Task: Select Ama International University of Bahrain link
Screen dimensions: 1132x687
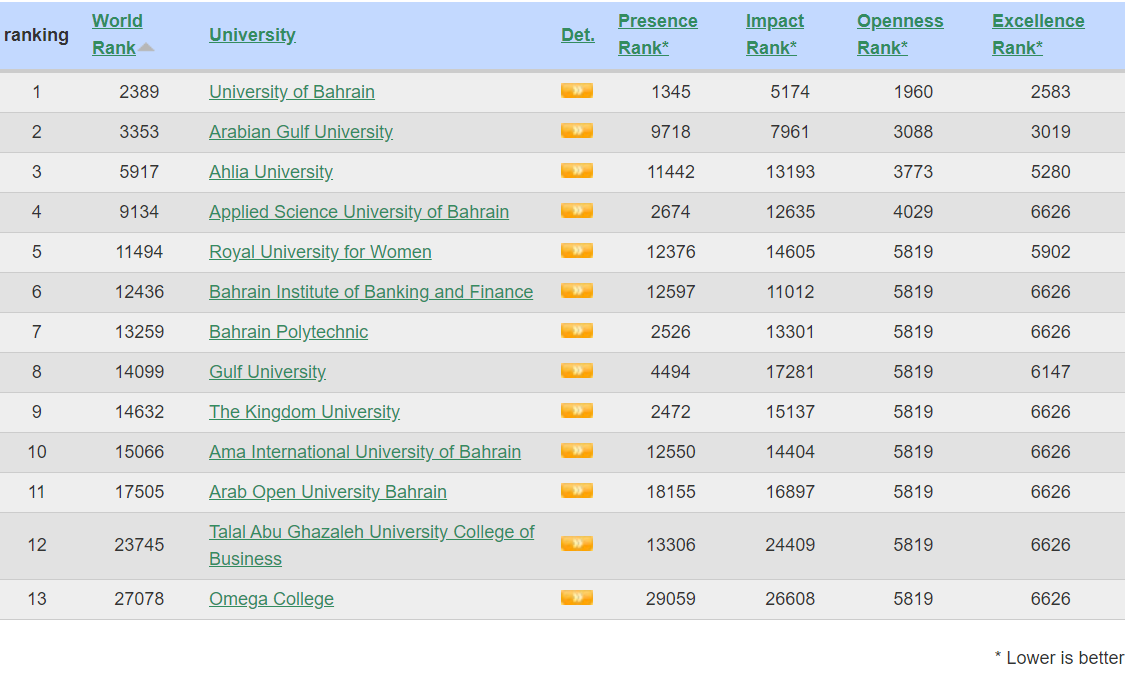Action: click(x=364, y=451)
